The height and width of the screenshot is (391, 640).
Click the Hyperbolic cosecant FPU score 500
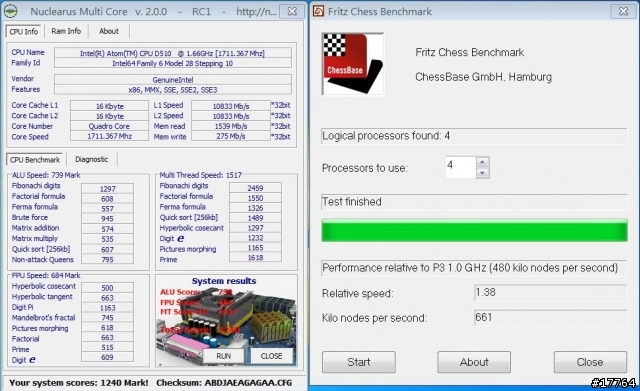pyautogui.click(x=107, y=288)
